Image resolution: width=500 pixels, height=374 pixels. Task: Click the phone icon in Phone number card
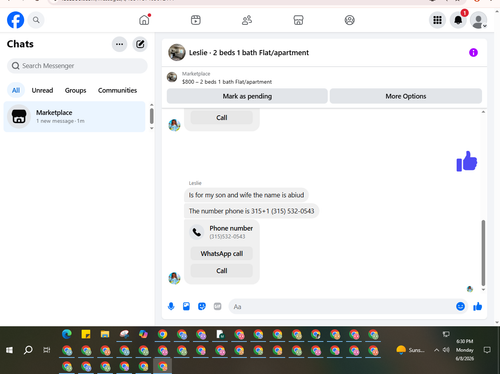pos(197,232)
